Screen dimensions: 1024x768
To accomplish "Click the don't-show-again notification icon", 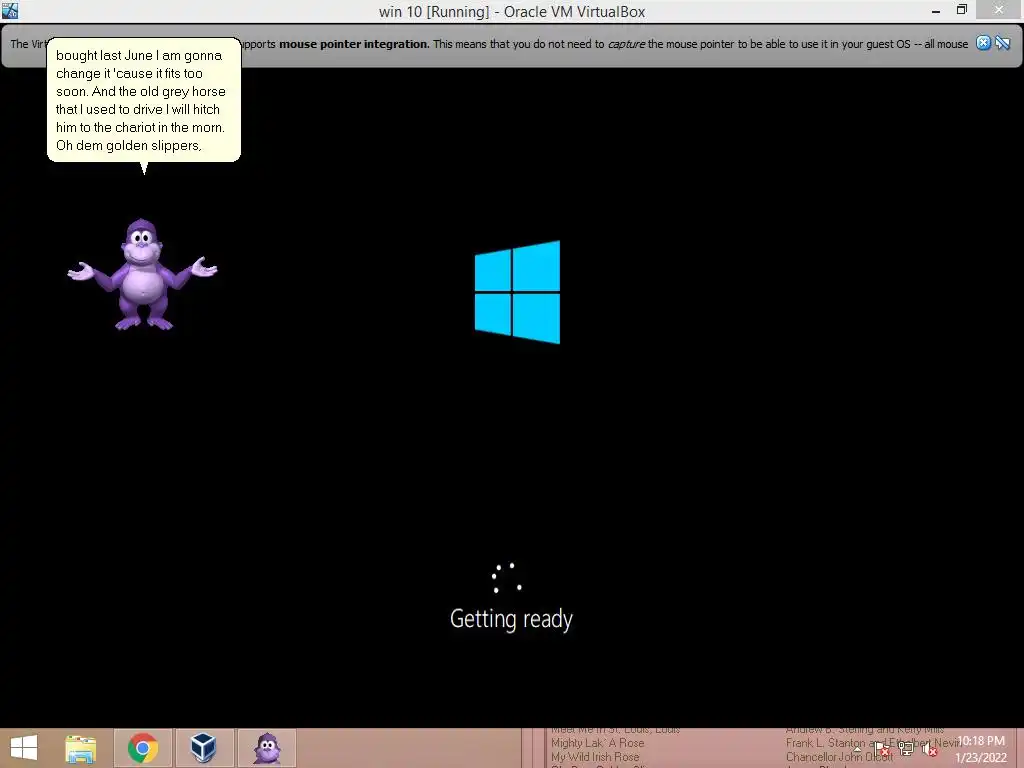I will 1003,43.
